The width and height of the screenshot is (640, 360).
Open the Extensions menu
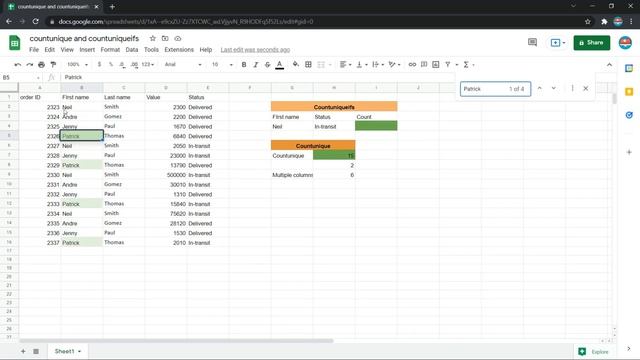coord(179,50)
